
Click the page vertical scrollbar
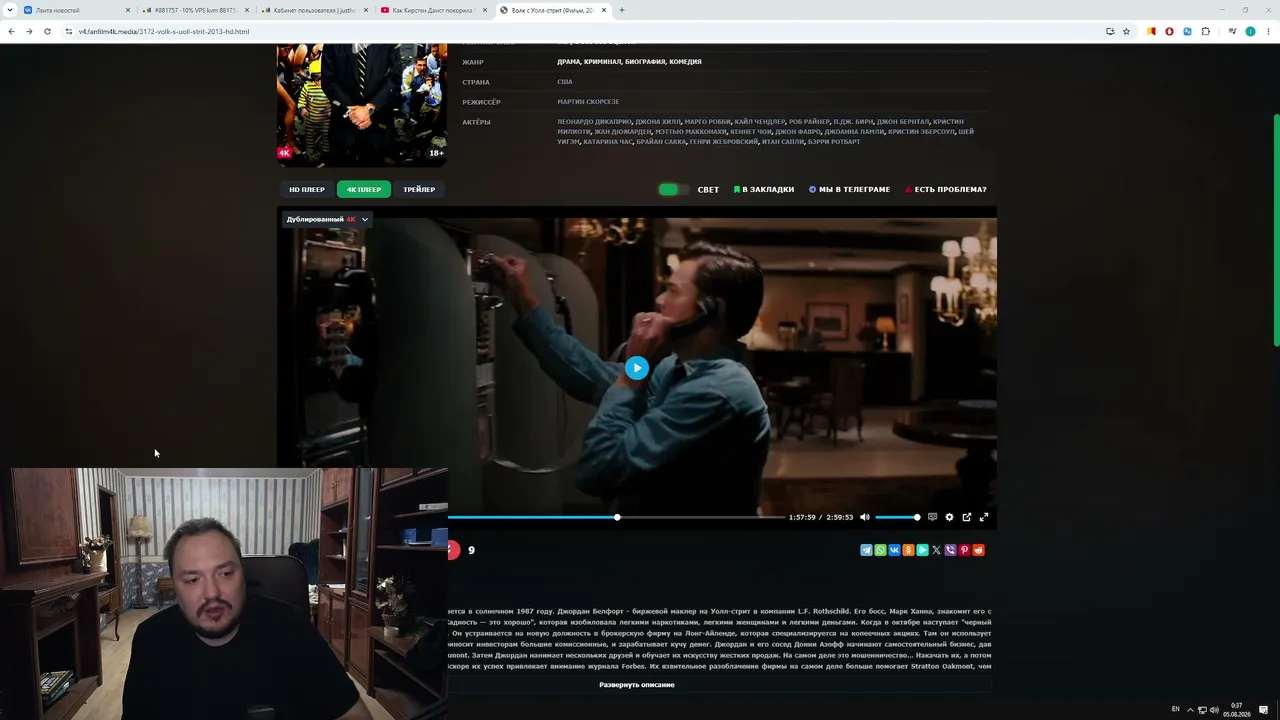coord(1276,230)
